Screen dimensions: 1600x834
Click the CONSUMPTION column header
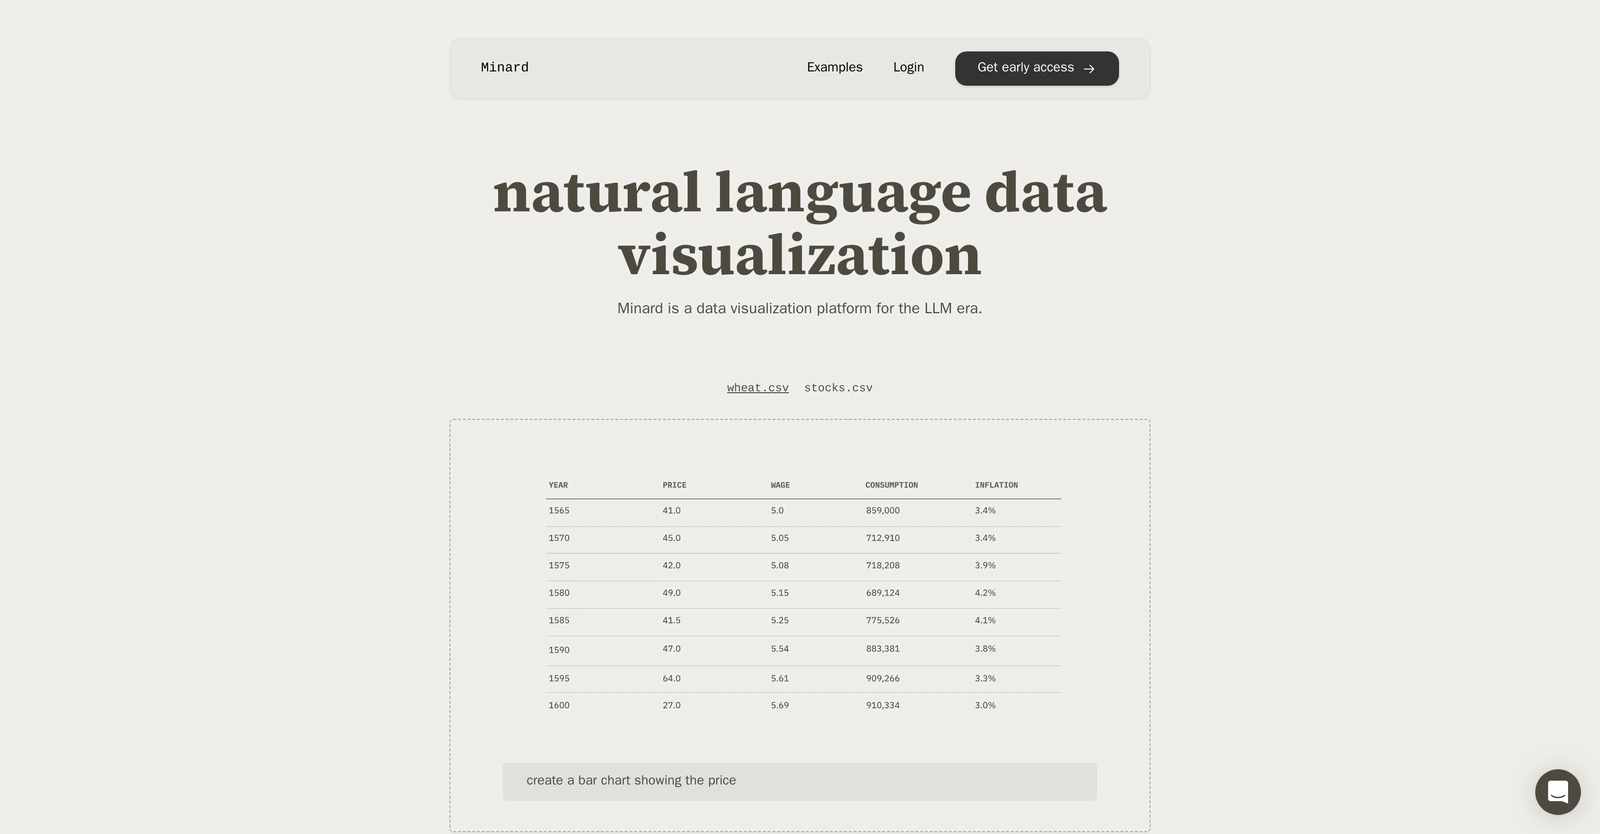(891, 485)
